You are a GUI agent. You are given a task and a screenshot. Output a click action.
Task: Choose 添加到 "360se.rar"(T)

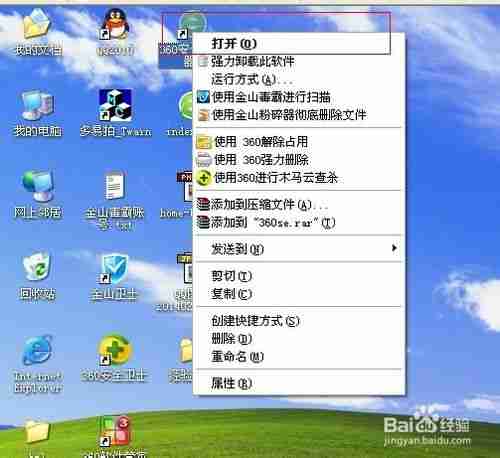tap(299, 222)
